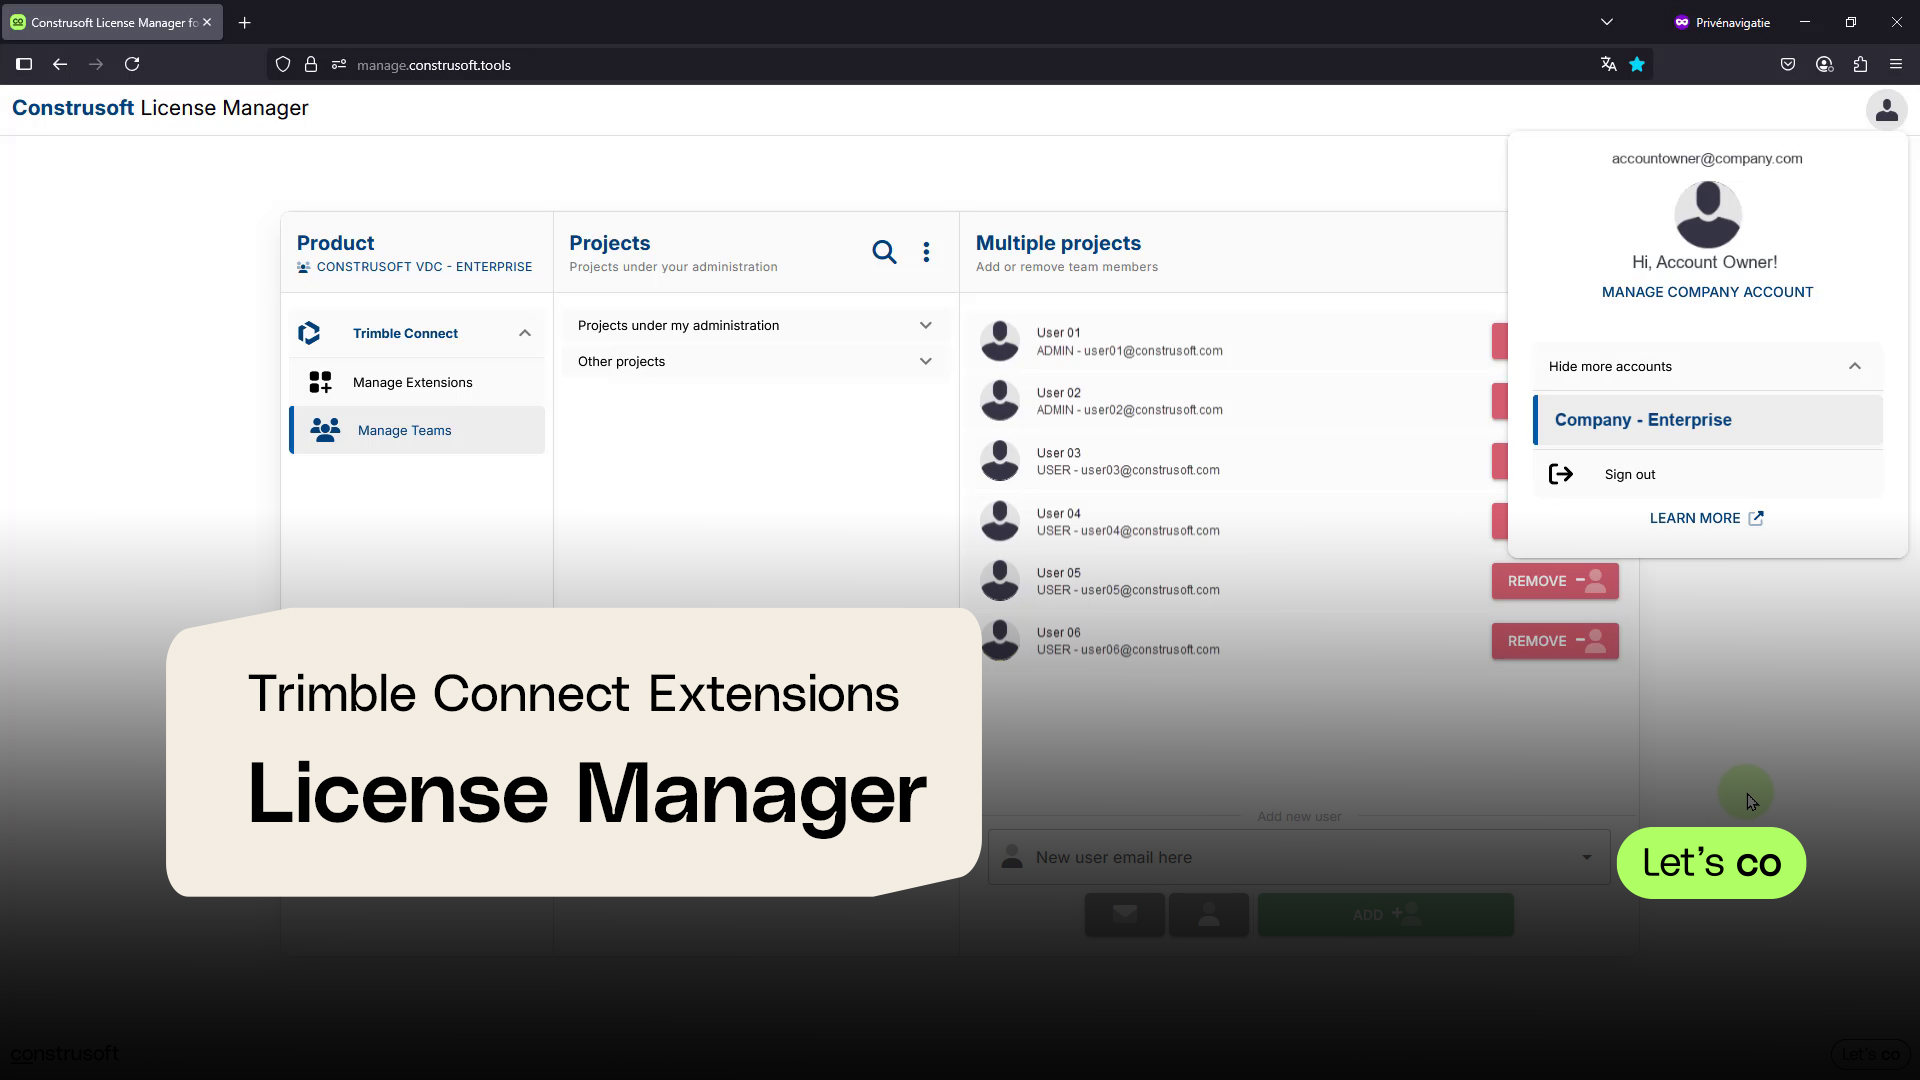Click accountowner@company.com email text
Image resolution: width=1920 pixels, height=1080 pixels.
[x=1707, y=158]
